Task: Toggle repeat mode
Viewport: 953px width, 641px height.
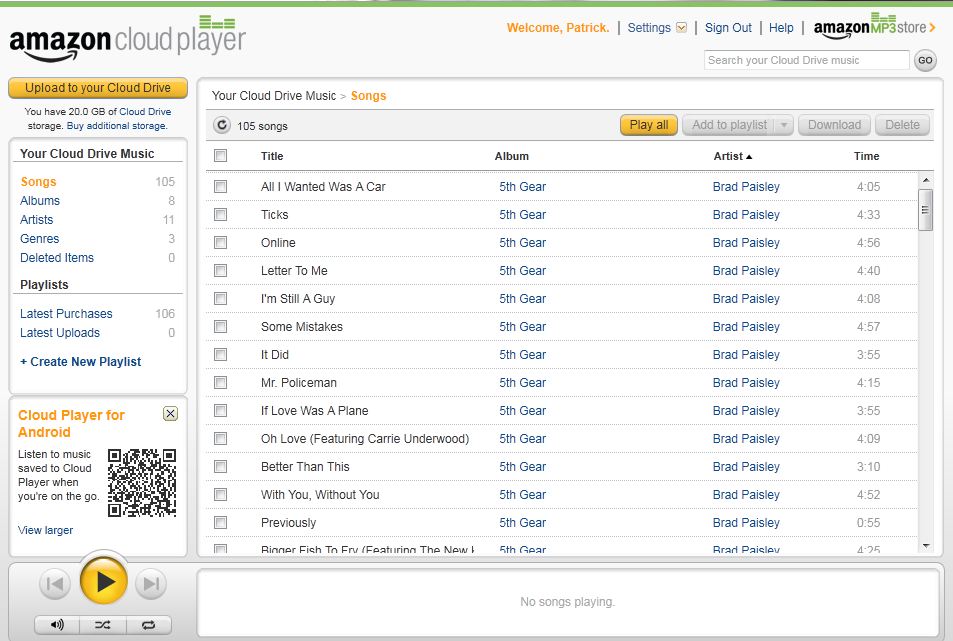Action: point(148,625)
